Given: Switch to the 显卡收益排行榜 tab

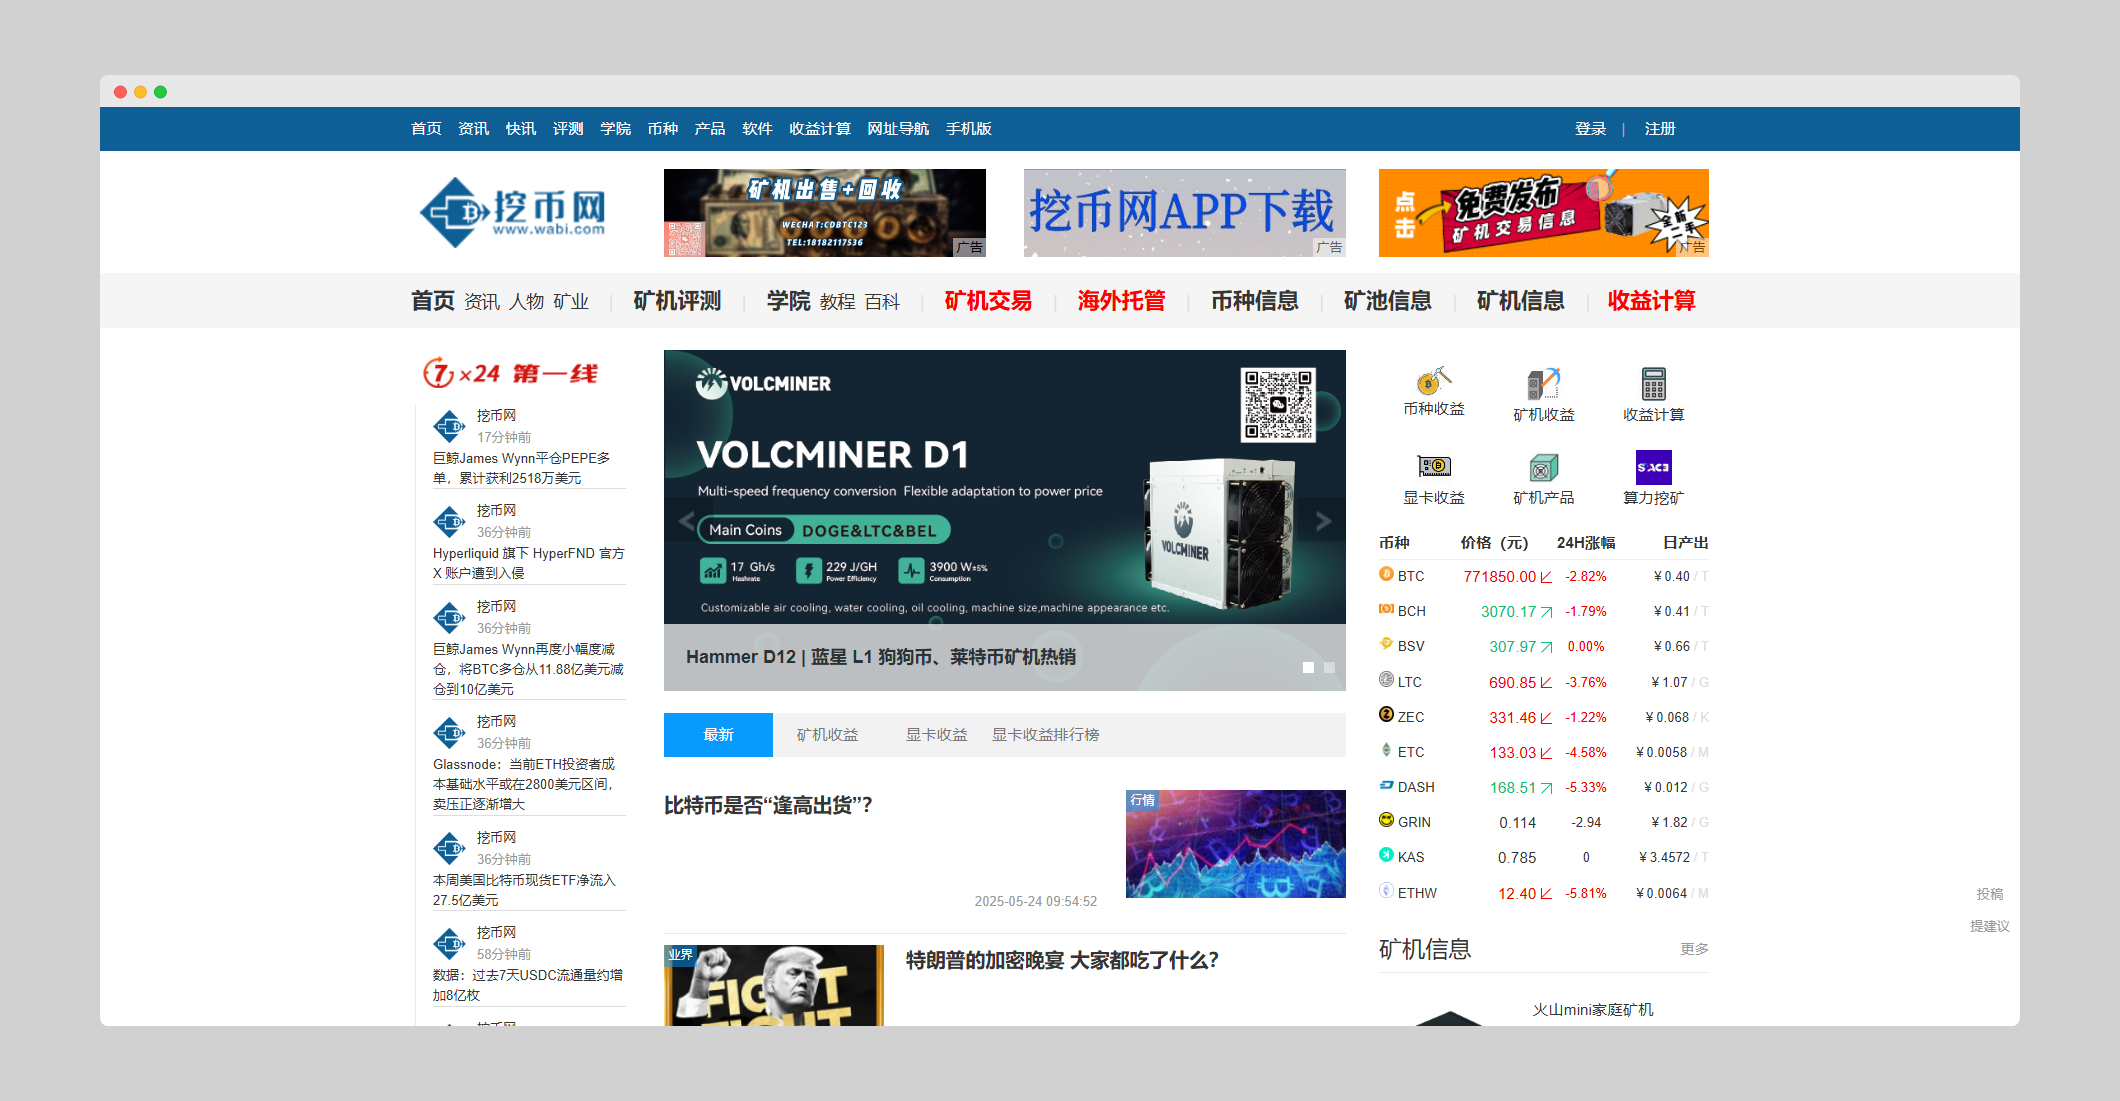Looking at the screenshot, I should click(x=1044, y=734).
